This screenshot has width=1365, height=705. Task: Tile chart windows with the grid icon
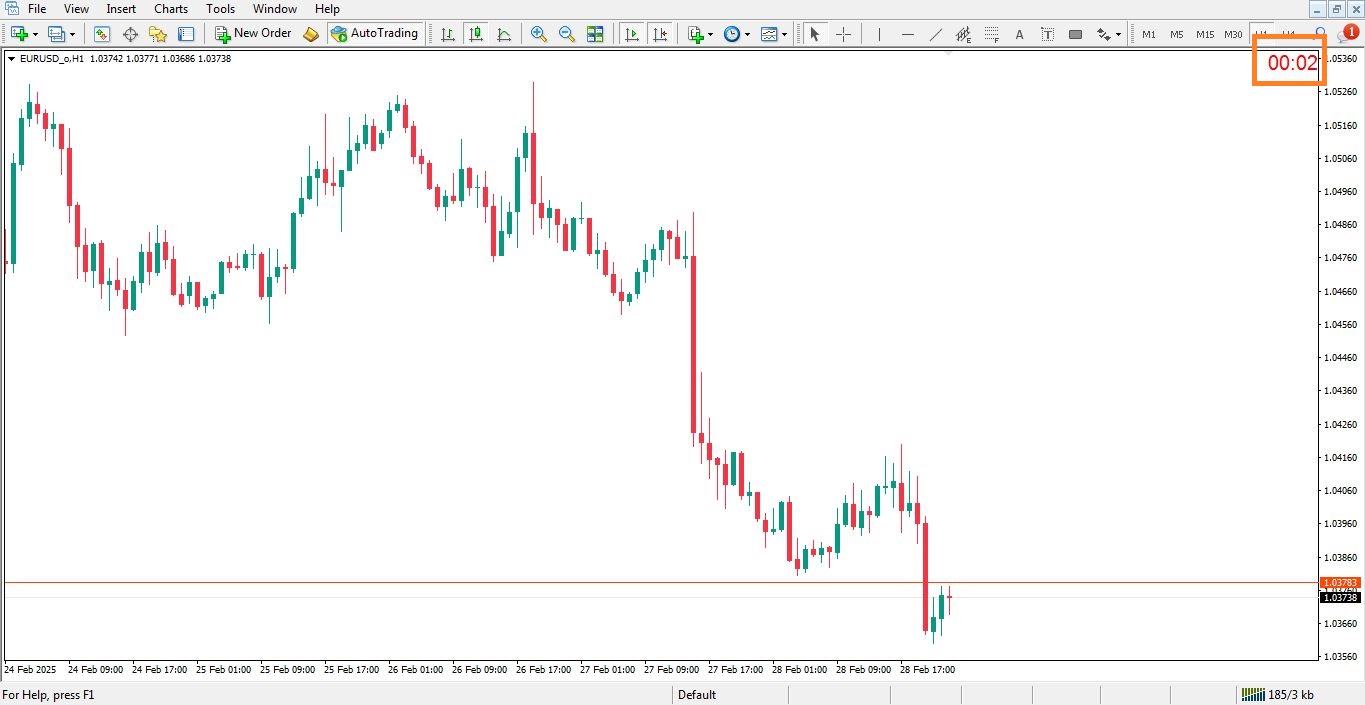coord(595,34)
